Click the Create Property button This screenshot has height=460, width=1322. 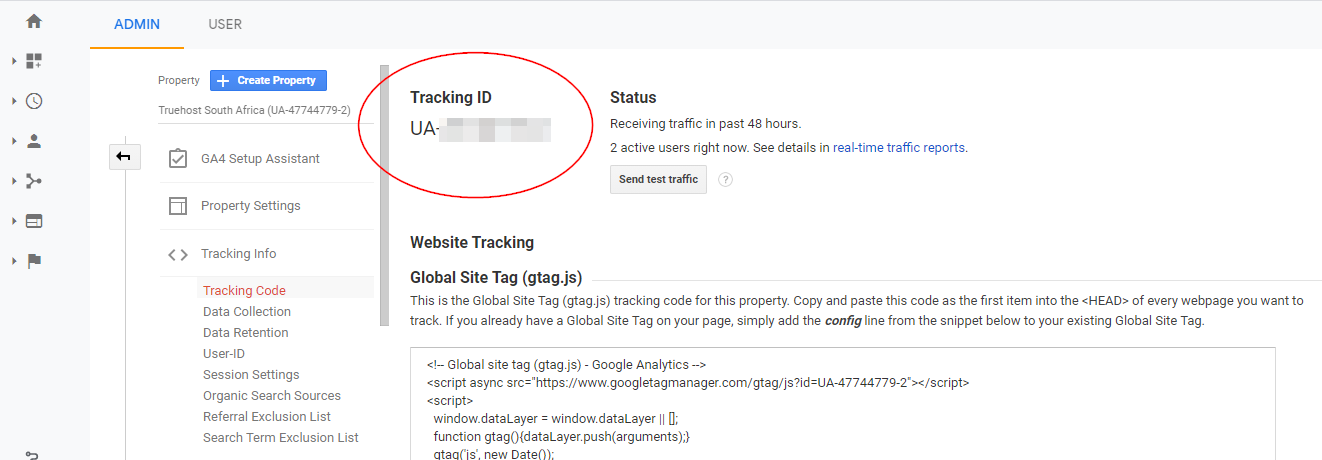(268, 80)
